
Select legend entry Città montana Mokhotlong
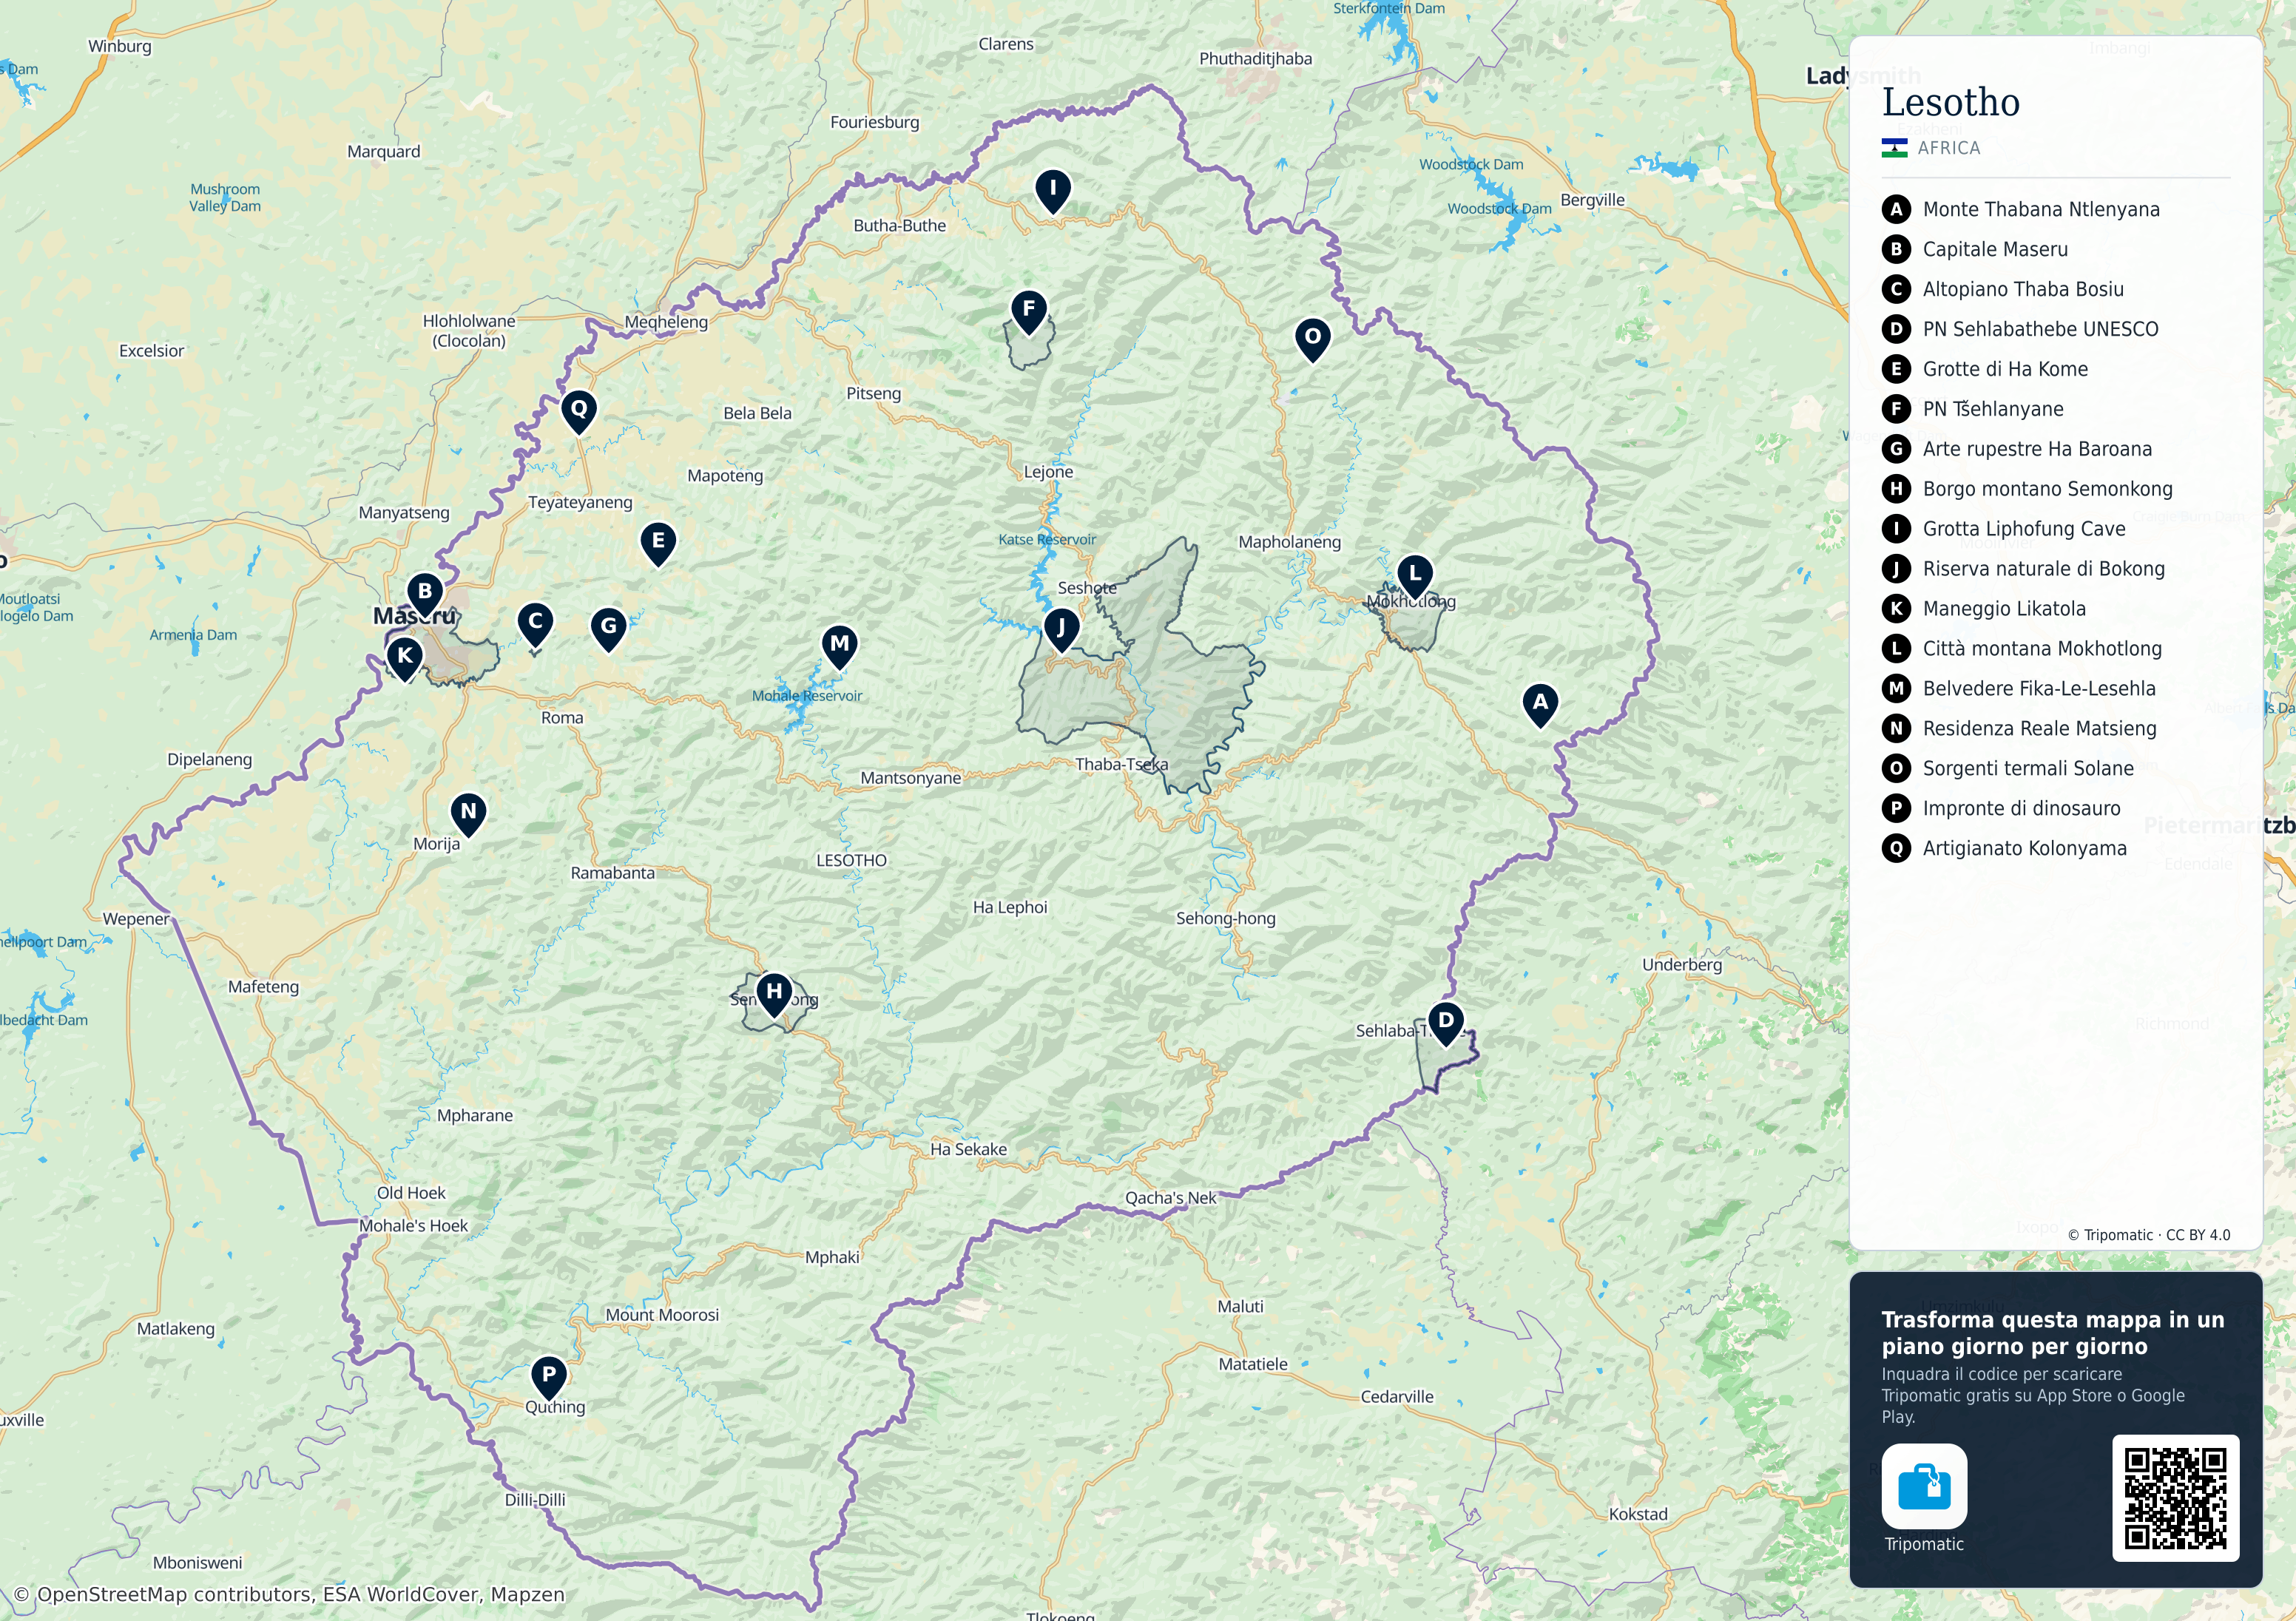(x=2022, y=649)
